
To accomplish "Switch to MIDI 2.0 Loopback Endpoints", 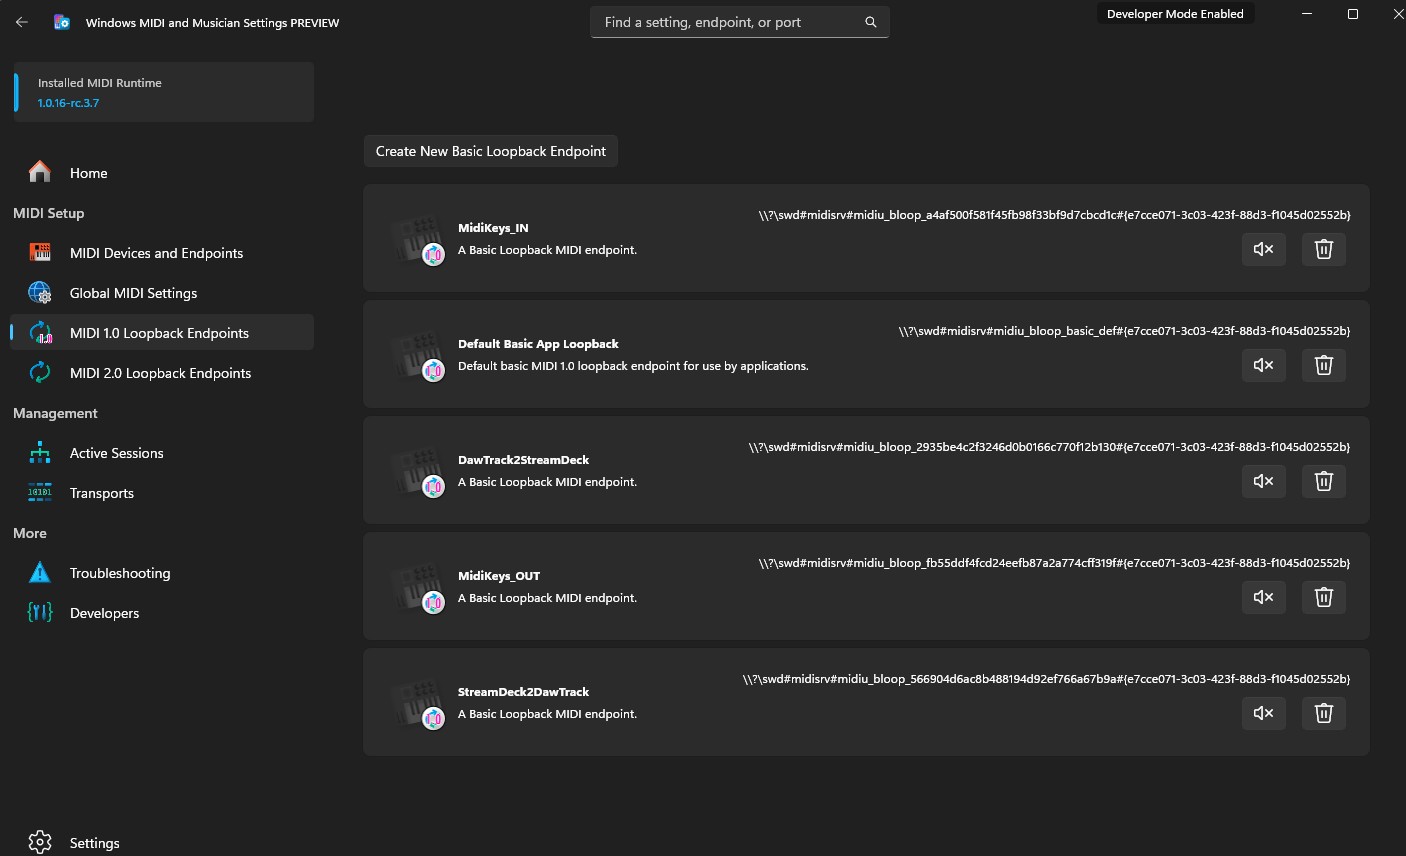I will (160, 373).
